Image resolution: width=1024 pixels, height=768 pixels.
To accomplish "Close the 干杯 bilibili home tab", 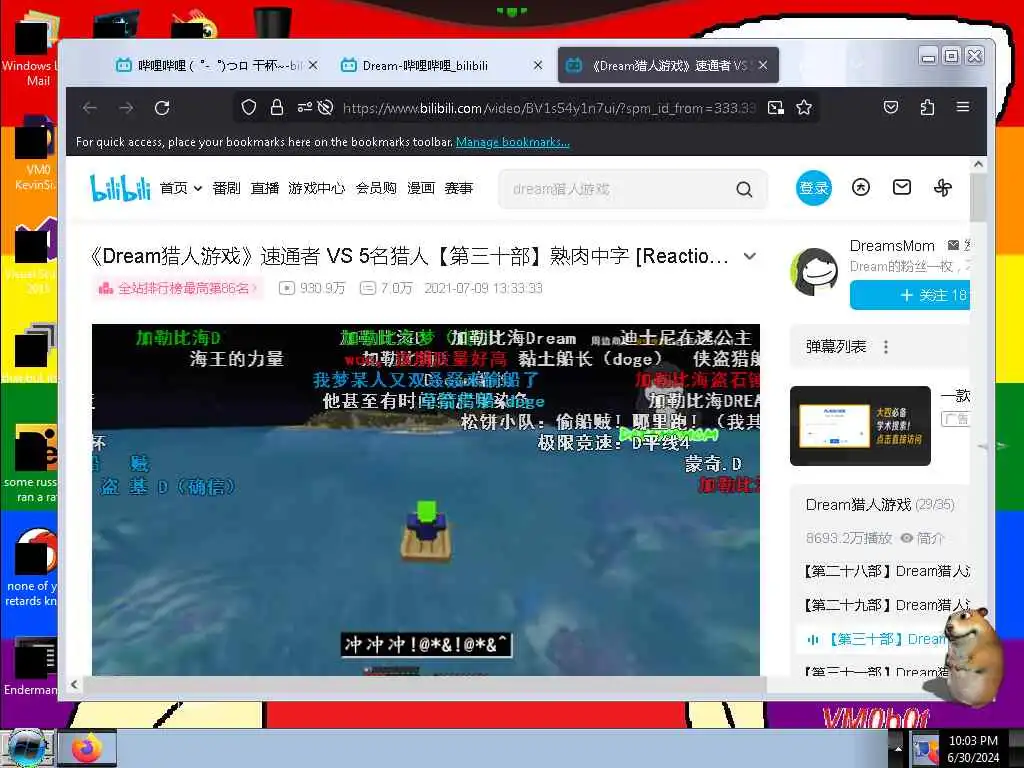I will [x=313, y=65].
